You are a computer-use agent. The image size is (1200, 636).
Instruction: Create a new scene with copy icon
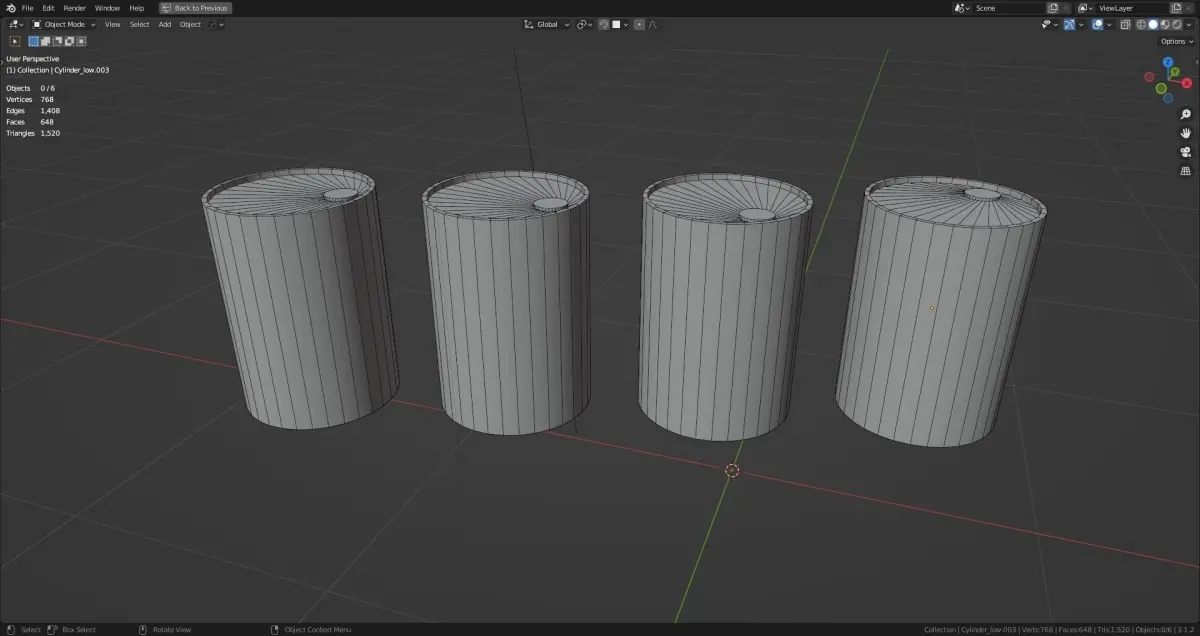tap(1053, 8)
